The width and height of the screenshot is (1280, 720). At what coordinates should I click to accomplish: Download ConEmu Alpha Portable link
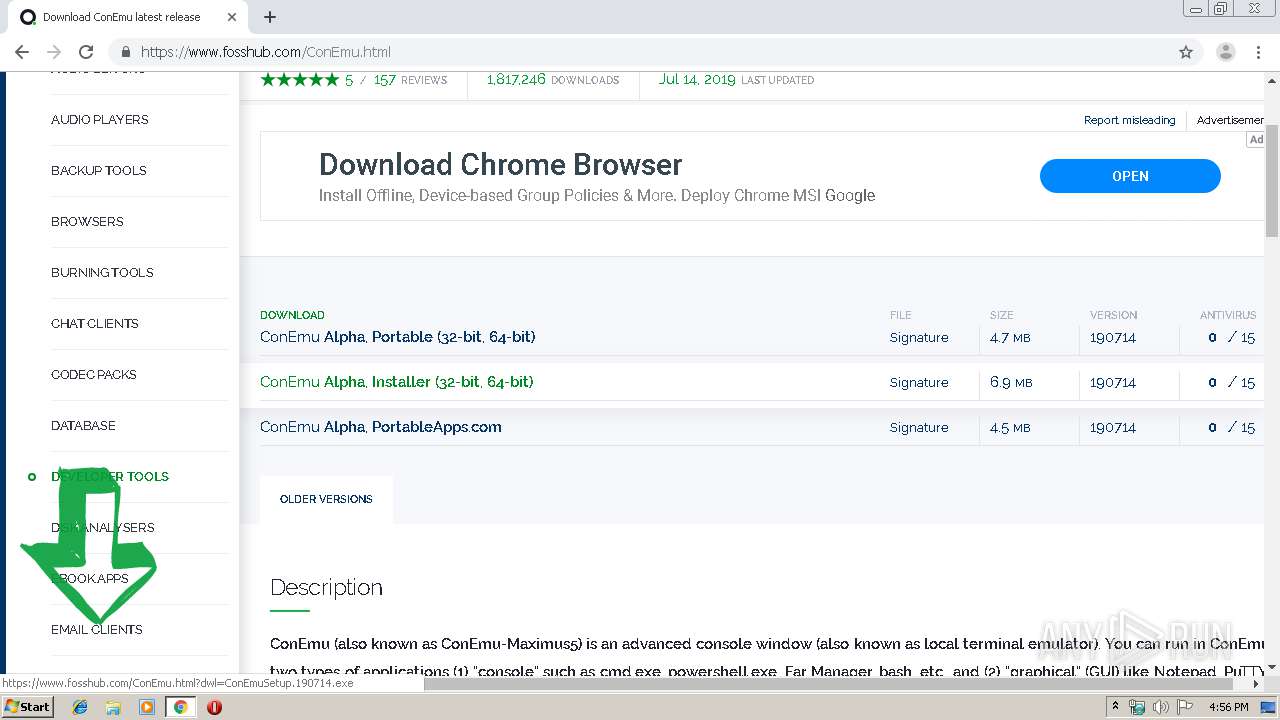(397, 337)
